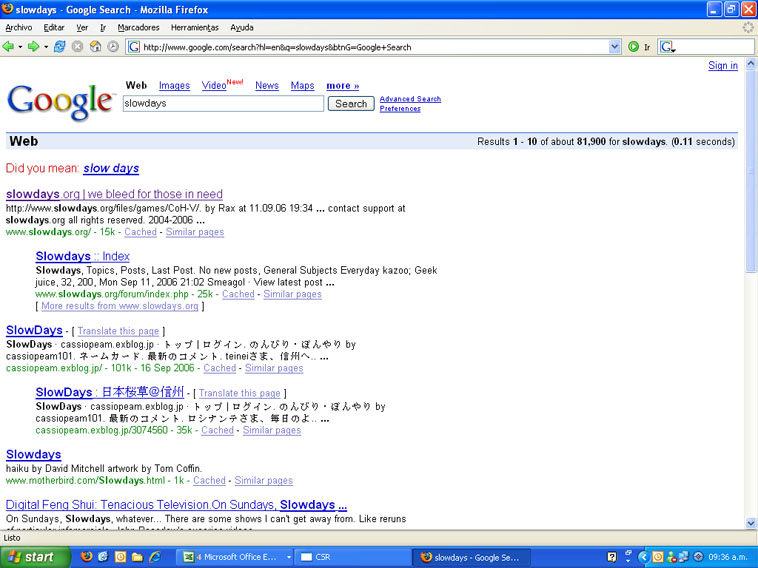
Task: Open forward button history dropdown arrow
Action: pyautogui.click(x=46, y=47)
